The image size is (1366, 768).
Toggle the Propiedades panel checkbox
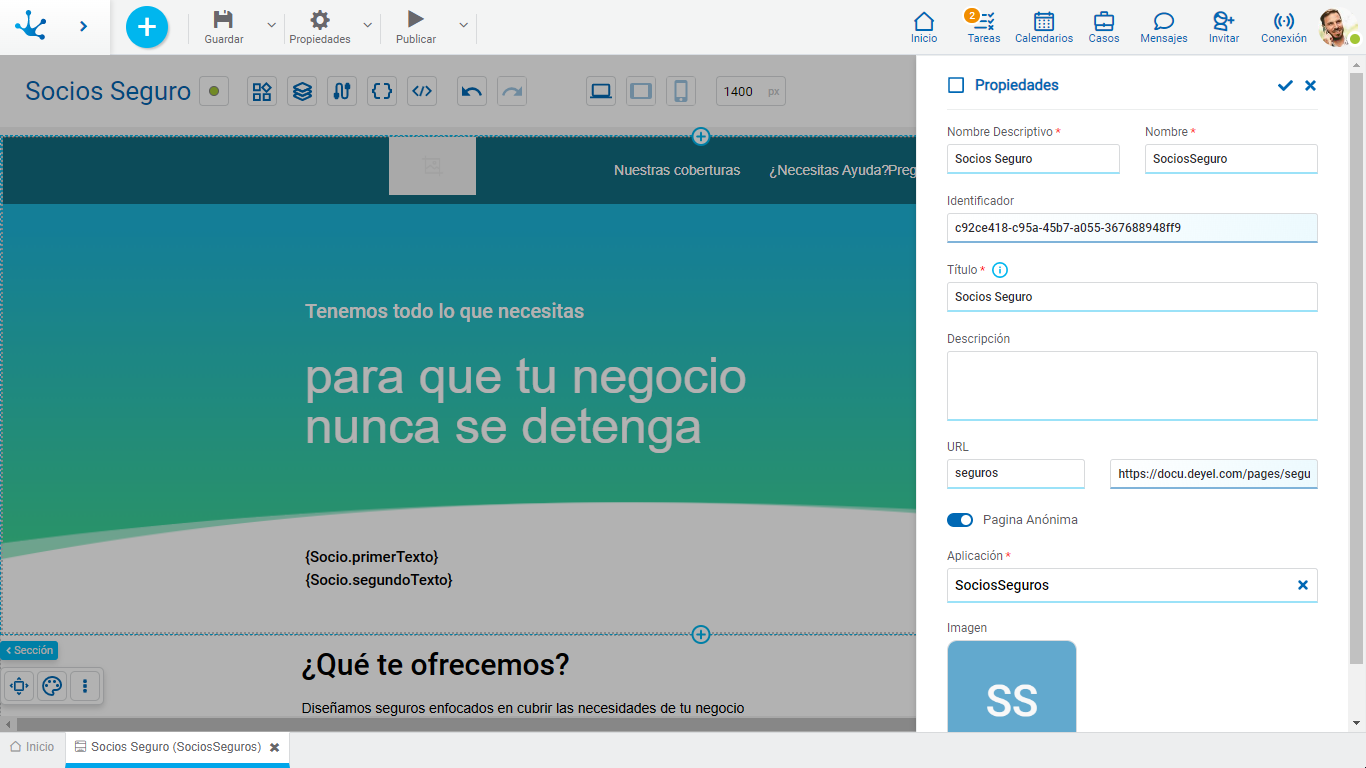(956, 85)
